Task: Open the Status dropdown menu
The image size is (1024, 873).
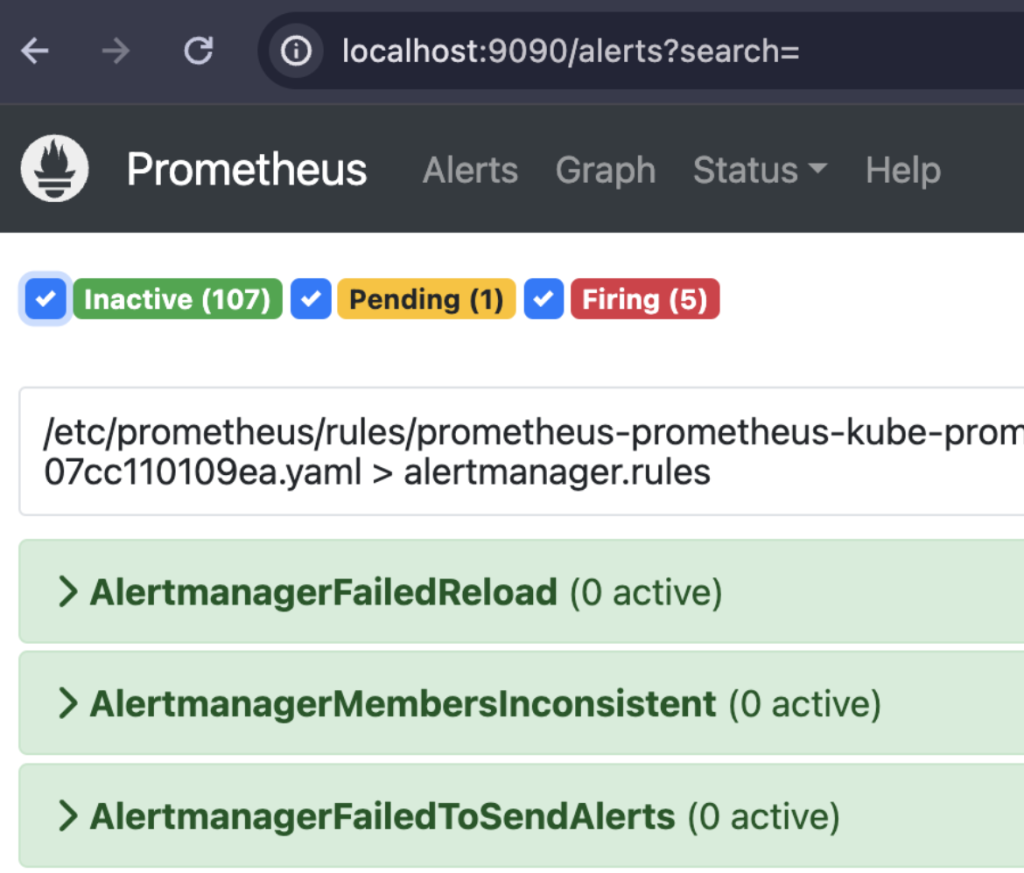Action: 760,170
